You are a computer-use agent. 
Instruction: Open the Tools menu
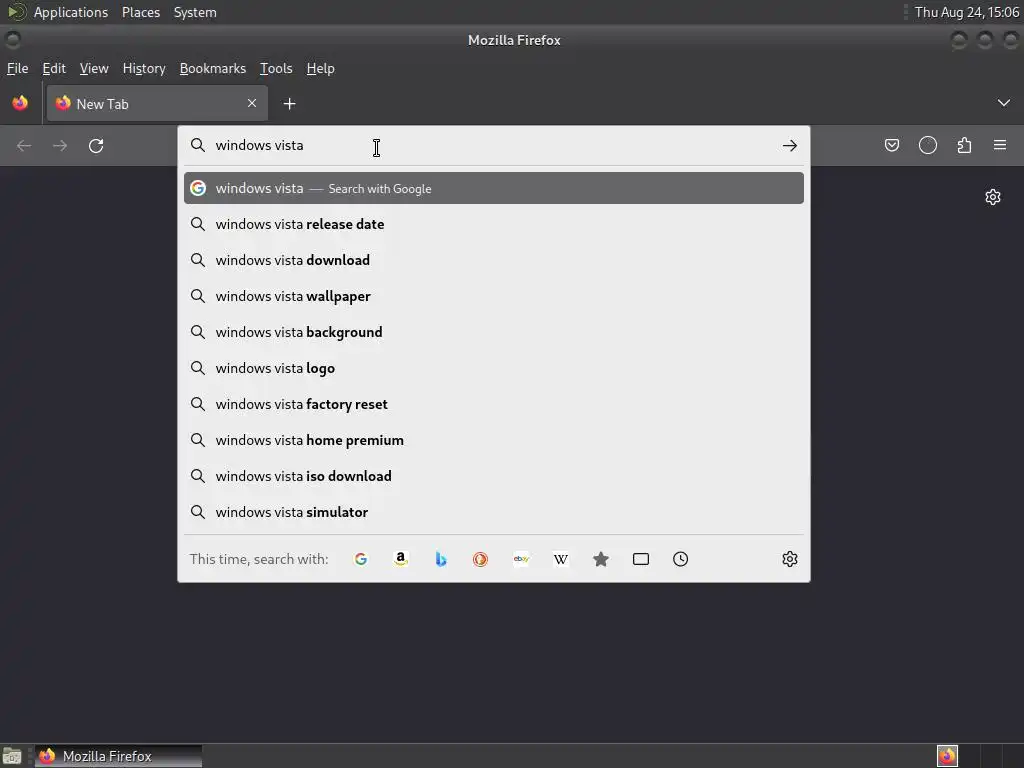click(x=276, y=69)
